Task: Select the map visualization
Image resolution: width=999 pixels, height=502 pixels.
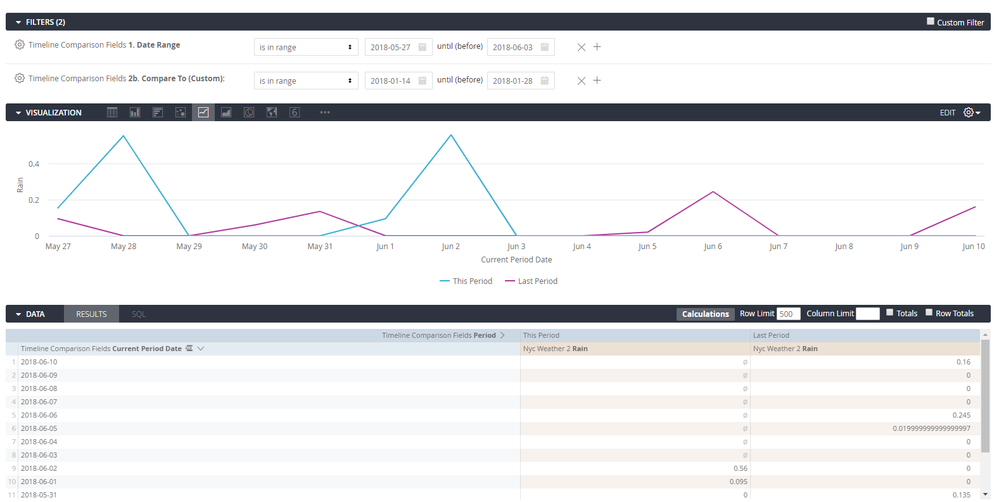Action: [x=272, y=112]
